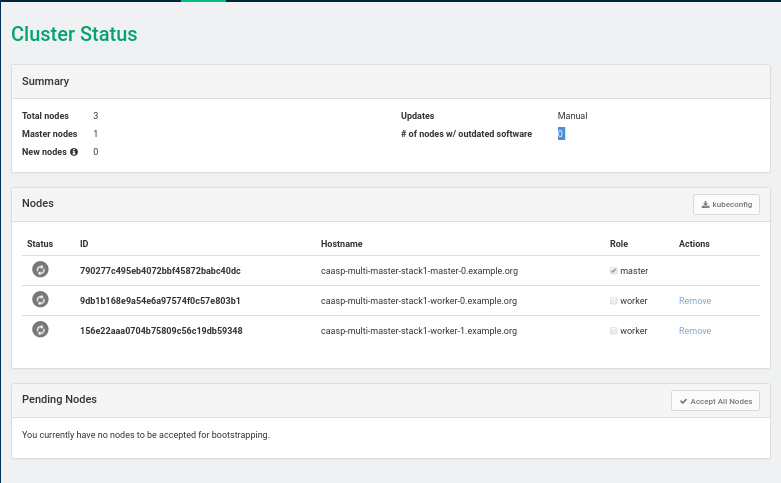Toggle the worker checkbox for the worker-0 node
The height and width of the screenshot is (483, 781).
(x=613, y=301)
